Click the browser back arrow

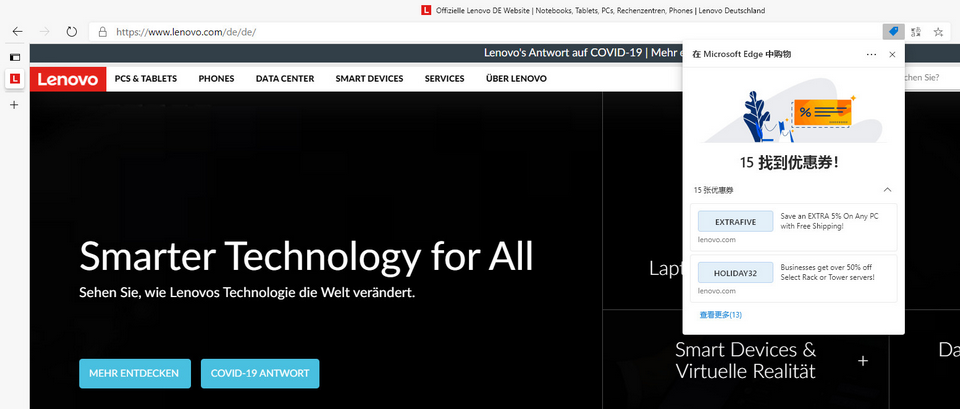click(17, 31)
